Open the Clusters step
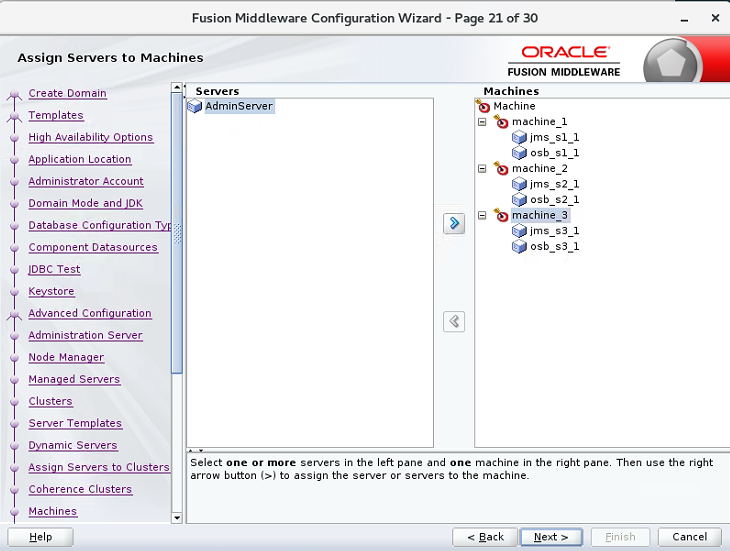 click(x=50, y=401)
